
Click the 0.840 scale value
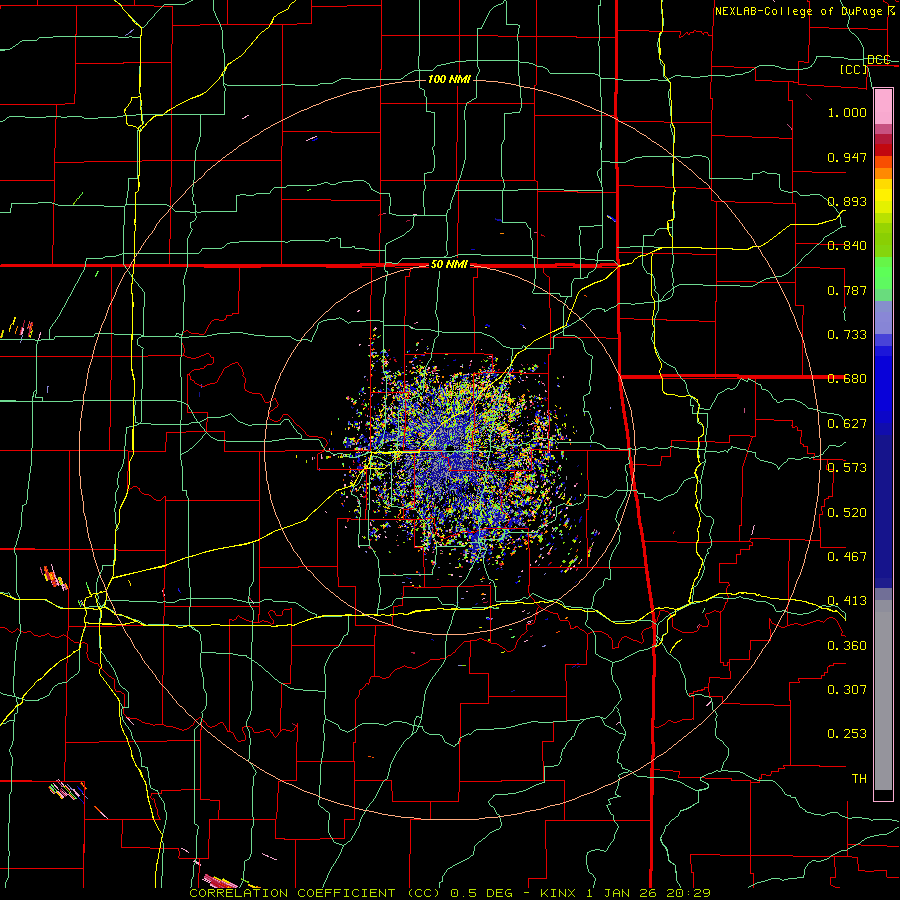(x=847, y=246)
